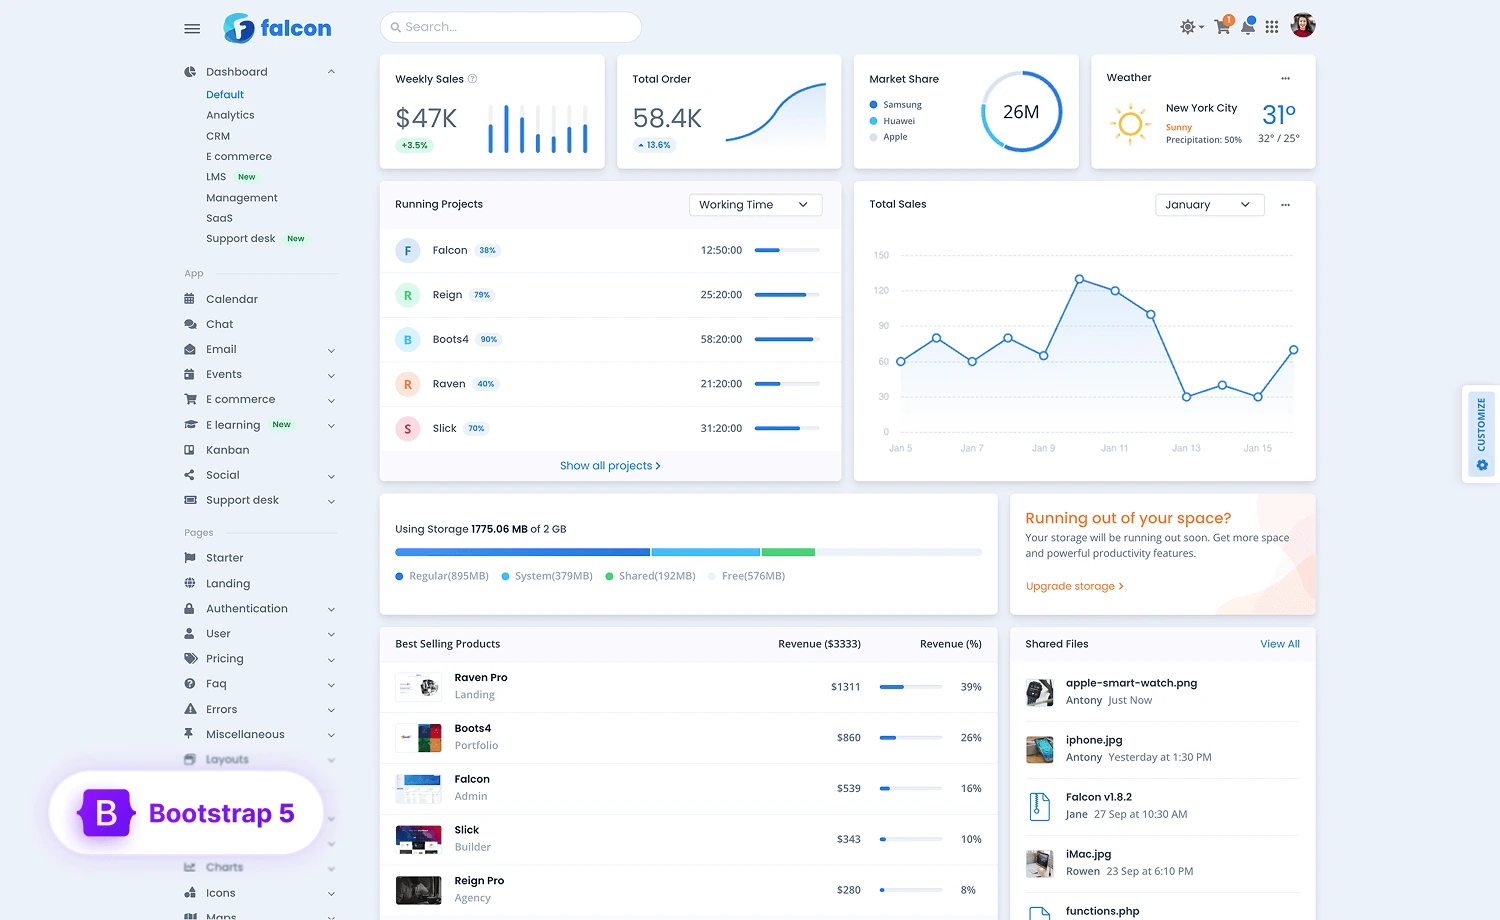Click the three-dot options on the Weather card

(x=1286, y=78)
